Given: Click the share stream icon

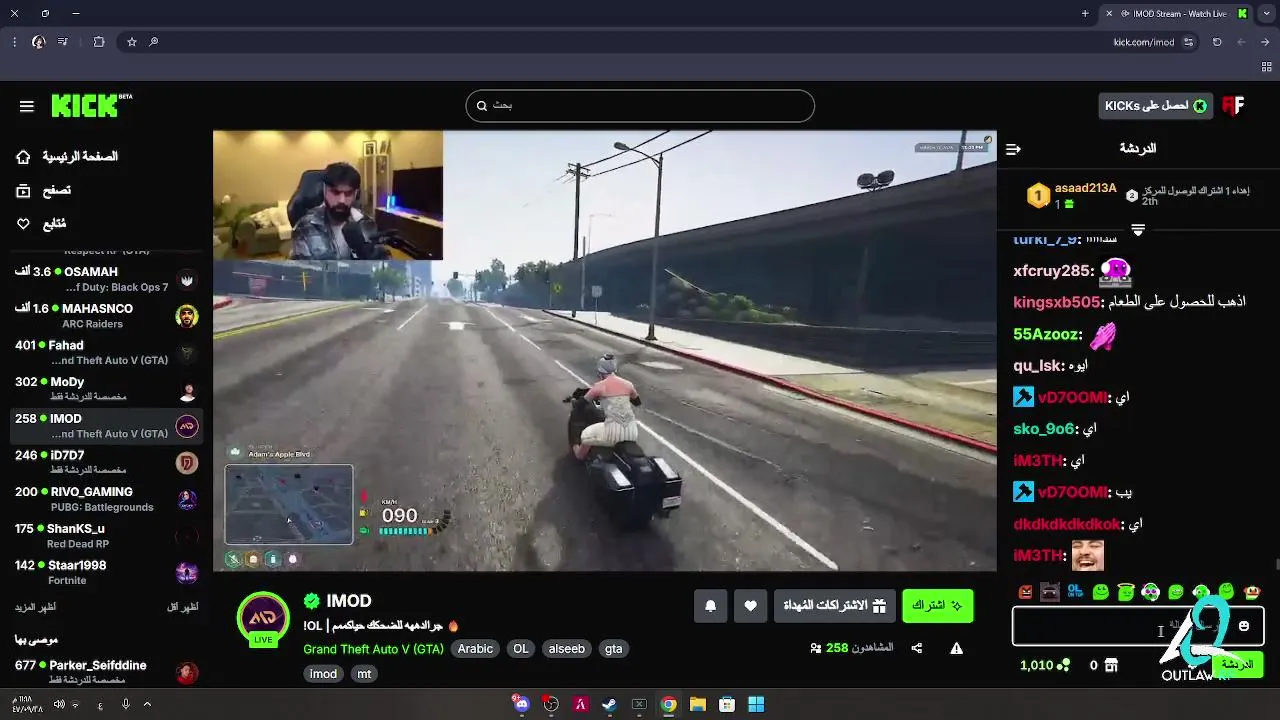Looking at the screenshot, I should [917, 648].
